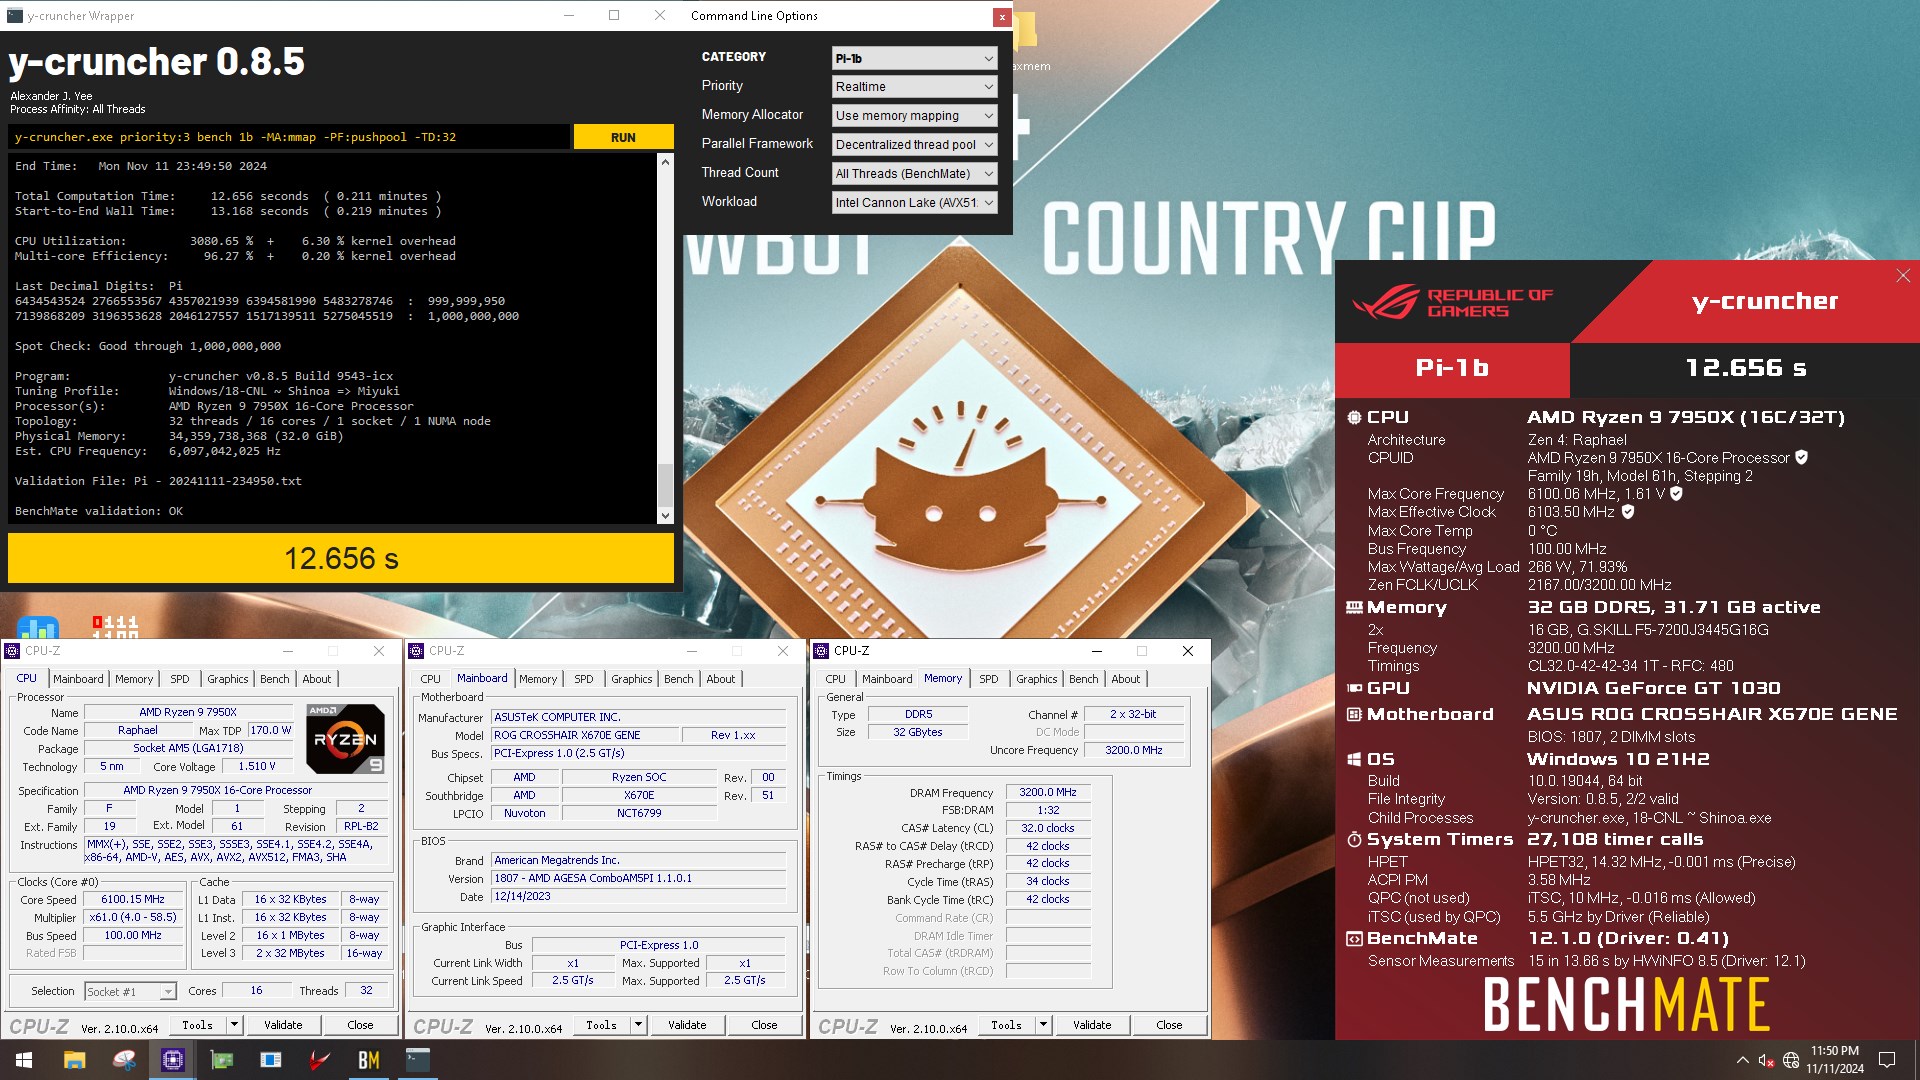Expand Tools arrow in Mainboard window

(x=638, y=1025)
